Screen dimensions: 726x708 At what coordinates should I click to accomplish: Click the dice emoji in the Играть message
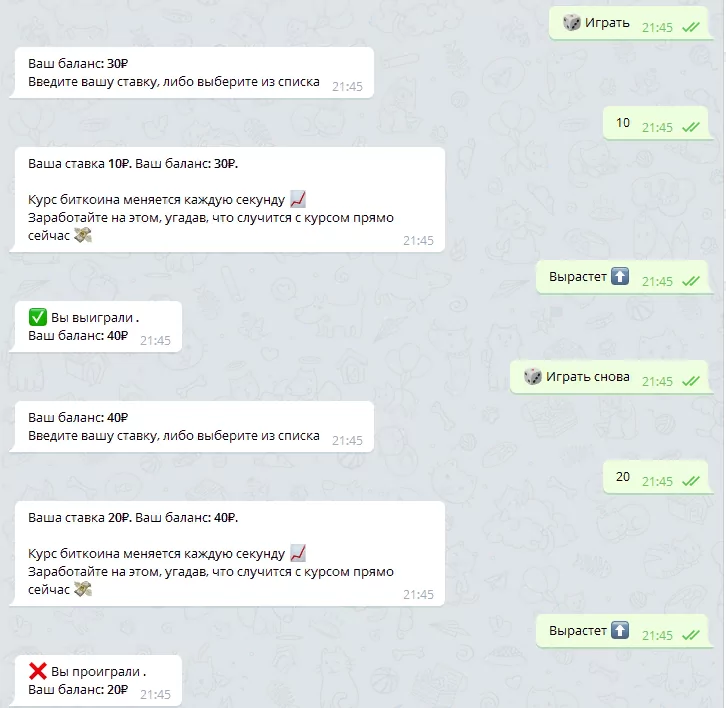click(x=571, y=22)
